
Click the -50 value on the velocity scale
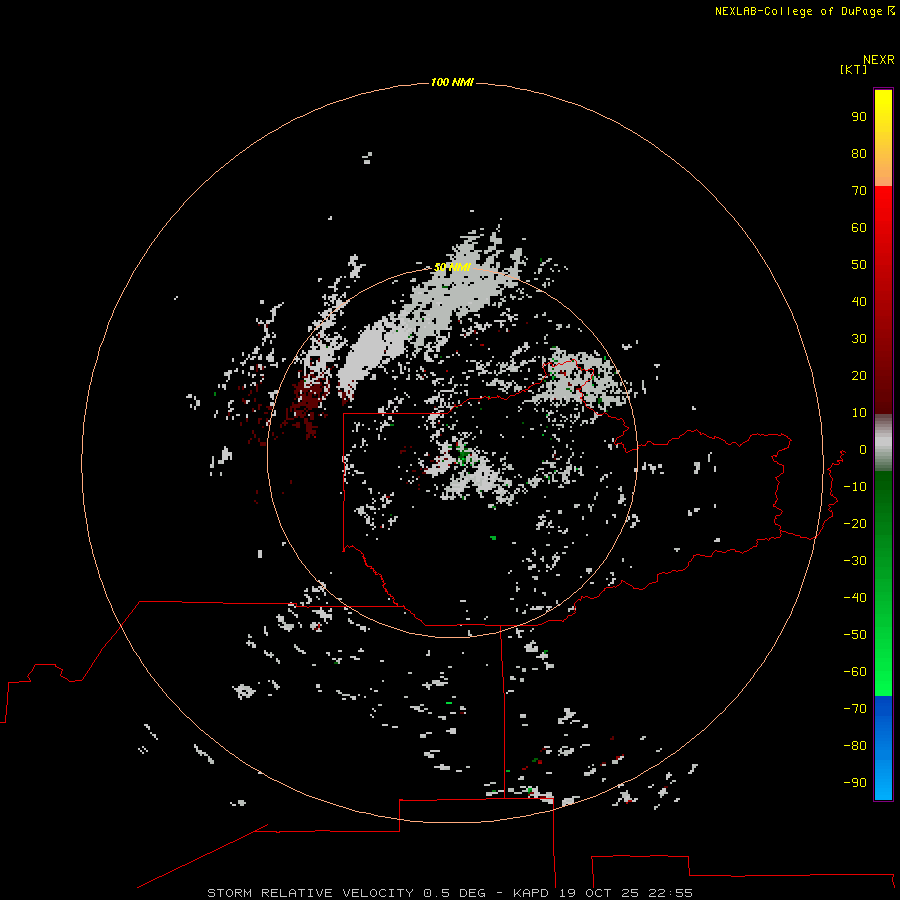coord(855,635)
